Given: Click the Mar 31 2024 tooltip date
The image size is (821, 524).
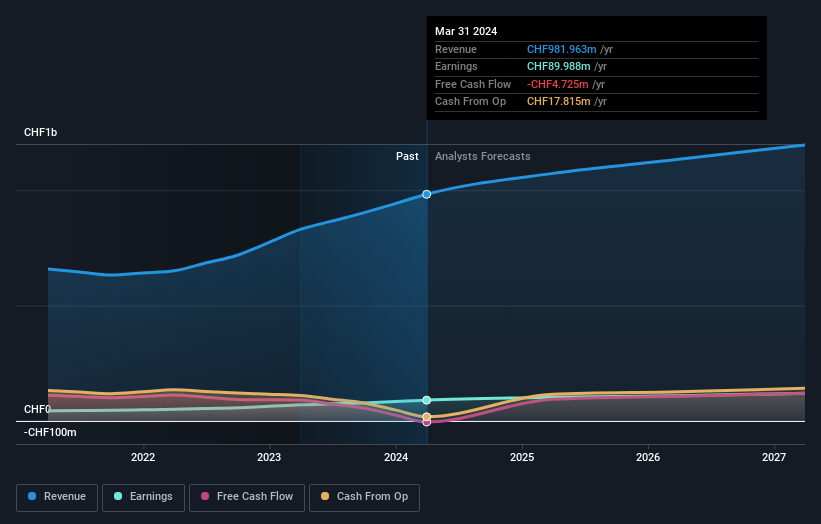Looking at the screenshot, I should tap(466, 31).
